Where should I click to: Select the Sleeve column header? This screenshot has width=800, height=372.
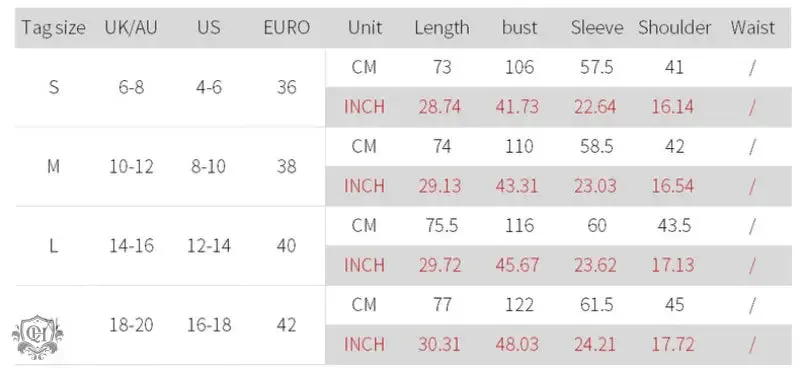pos(597,28)
